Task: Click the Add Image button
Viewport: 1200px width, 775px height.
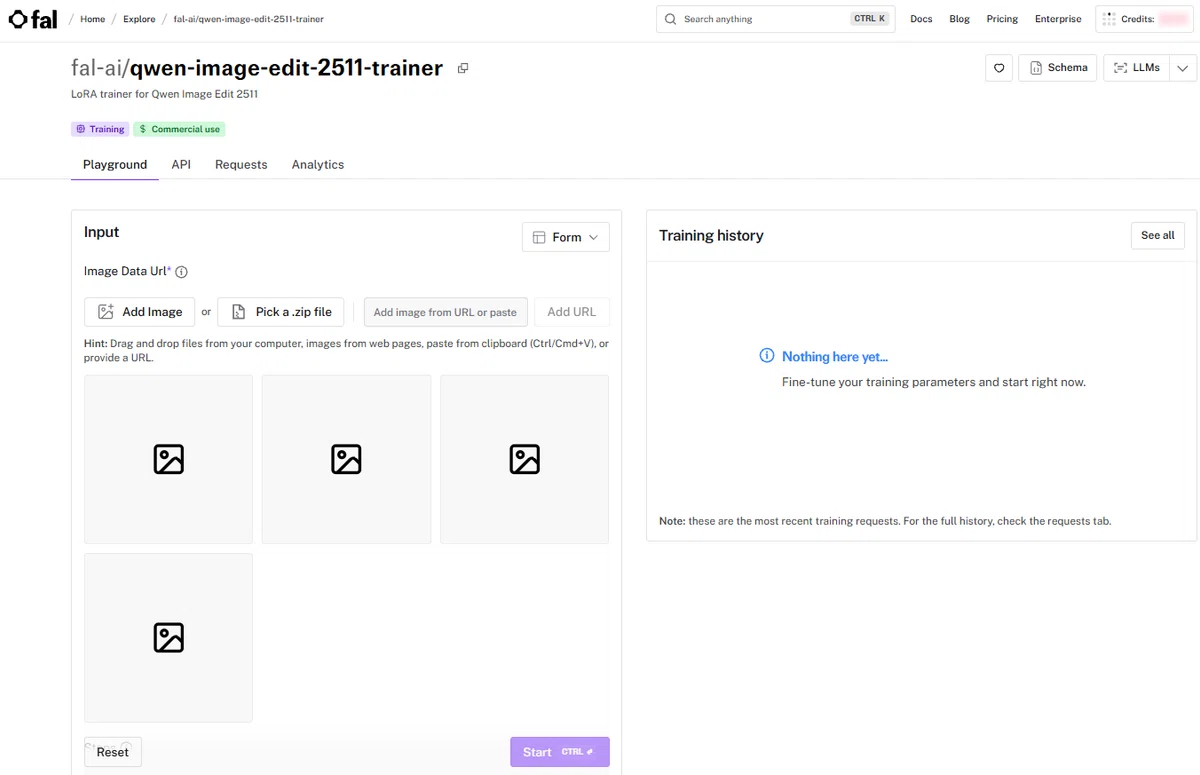Action: (x=139, y=312)
